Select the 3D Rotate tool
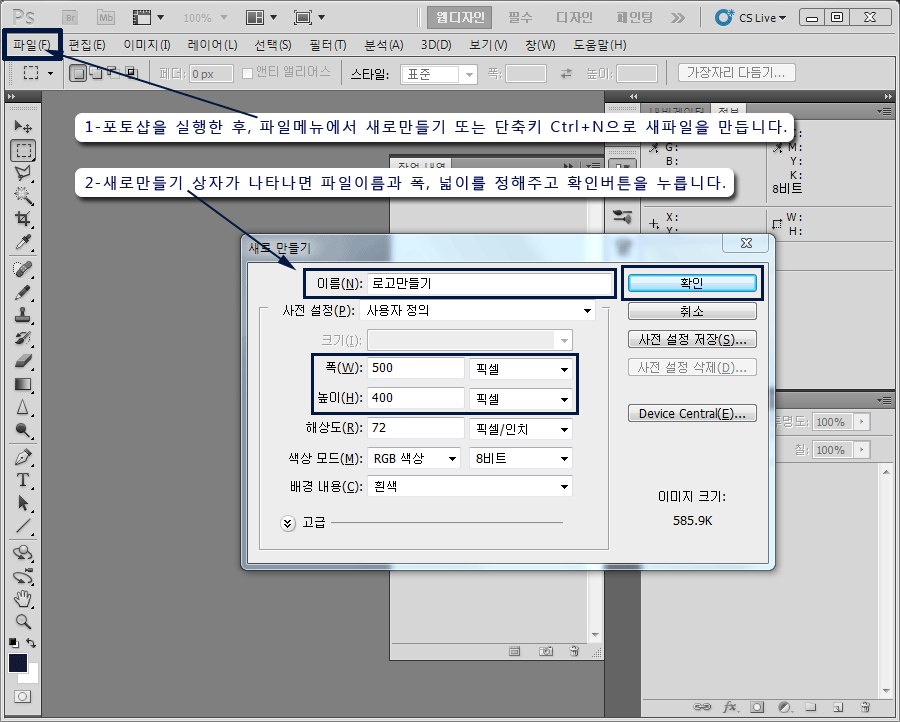900x722 pixels. pyautogui.click(x=23, y=553)
